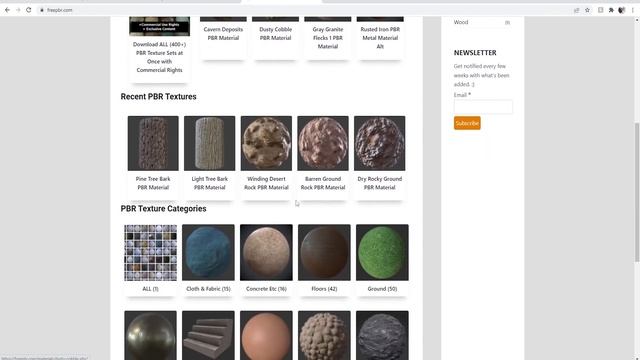The image size is (640, 360).
Task: Open the Winding Desert Rock sphere thumbnail
Action: 266,143
